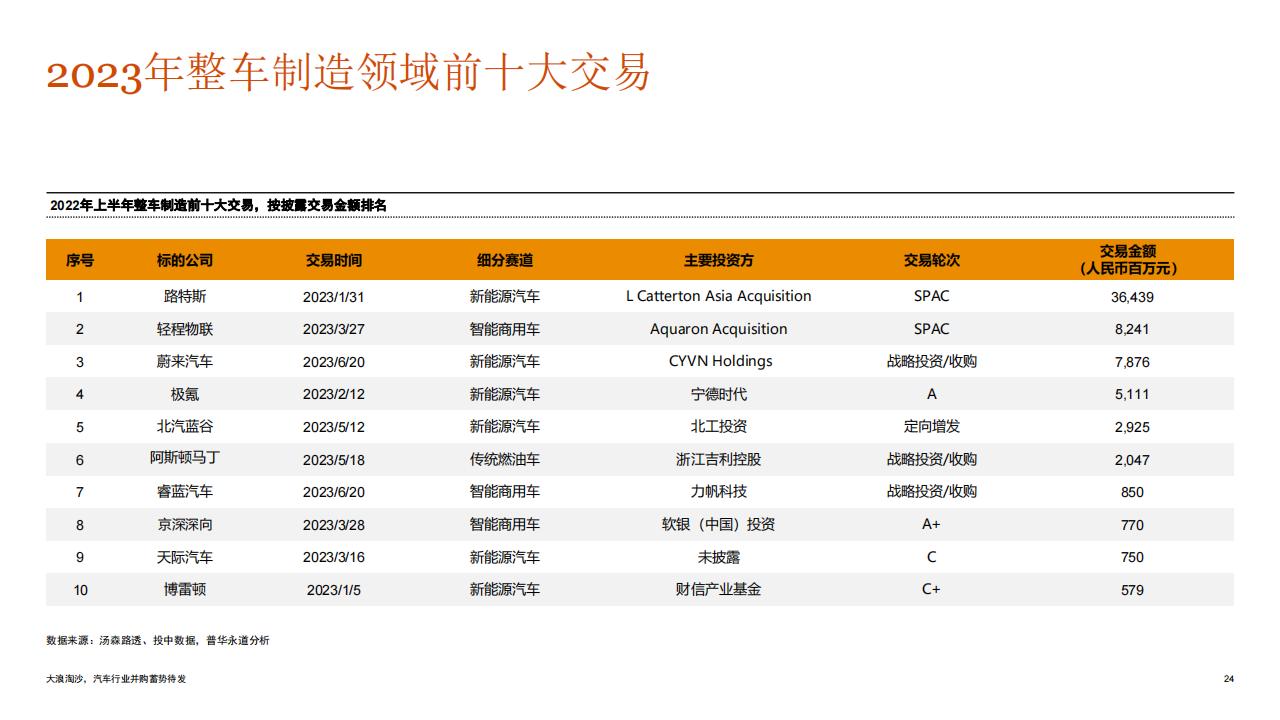Click investor Aquaron Acquisition
This screenshot has width=1280, height=720.
pyautogui.click(x=719, y=329)
